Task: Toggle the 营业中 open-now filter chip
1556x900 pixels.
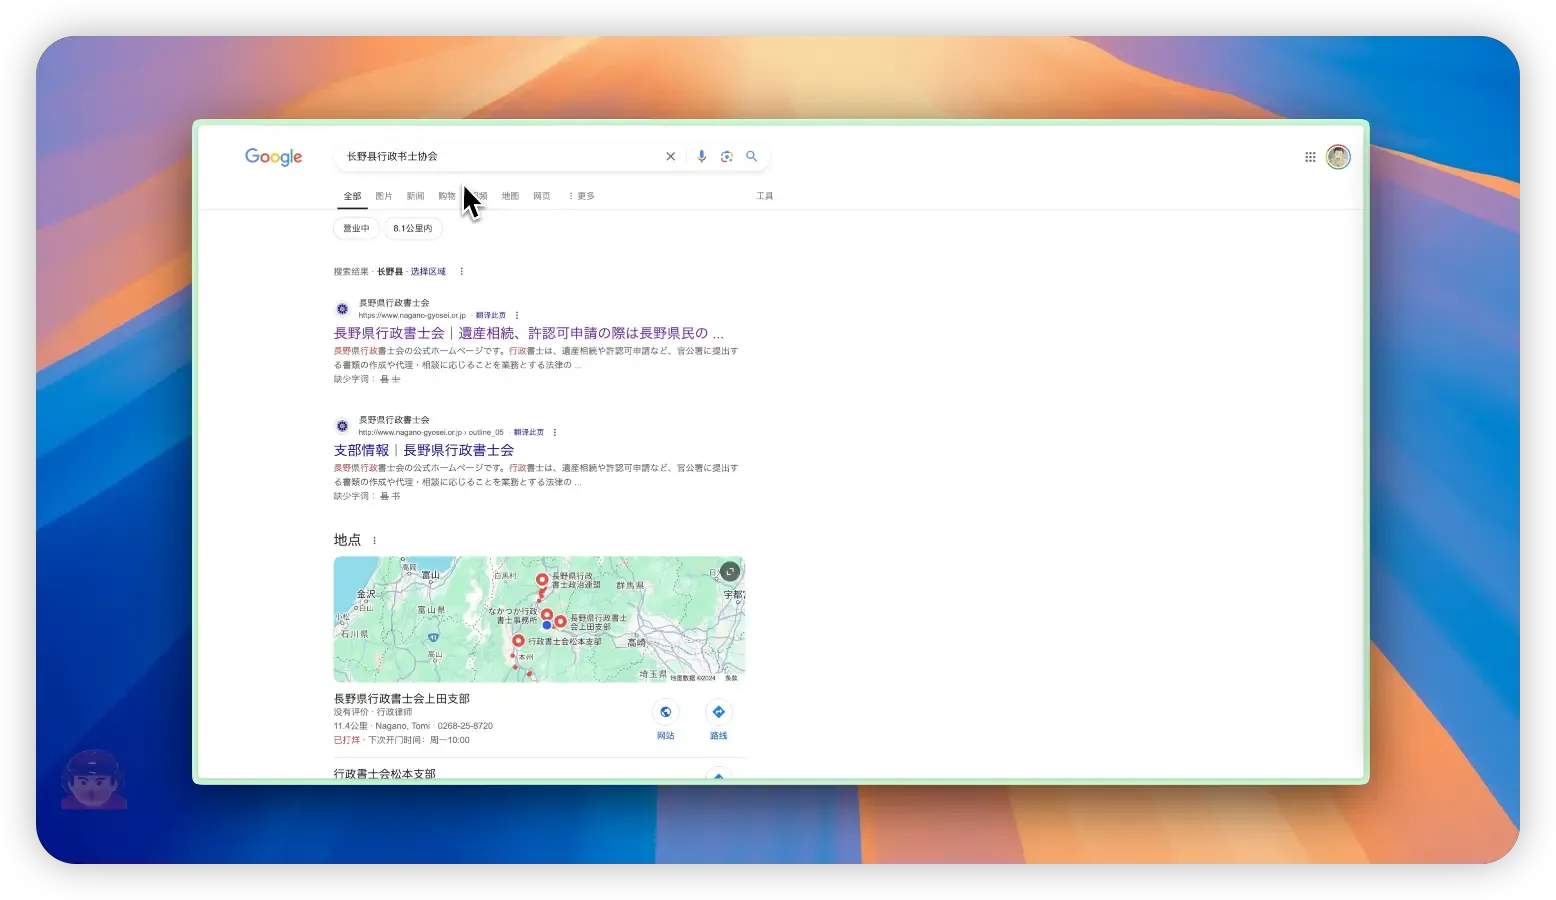Action: click(x=356, y=229)
